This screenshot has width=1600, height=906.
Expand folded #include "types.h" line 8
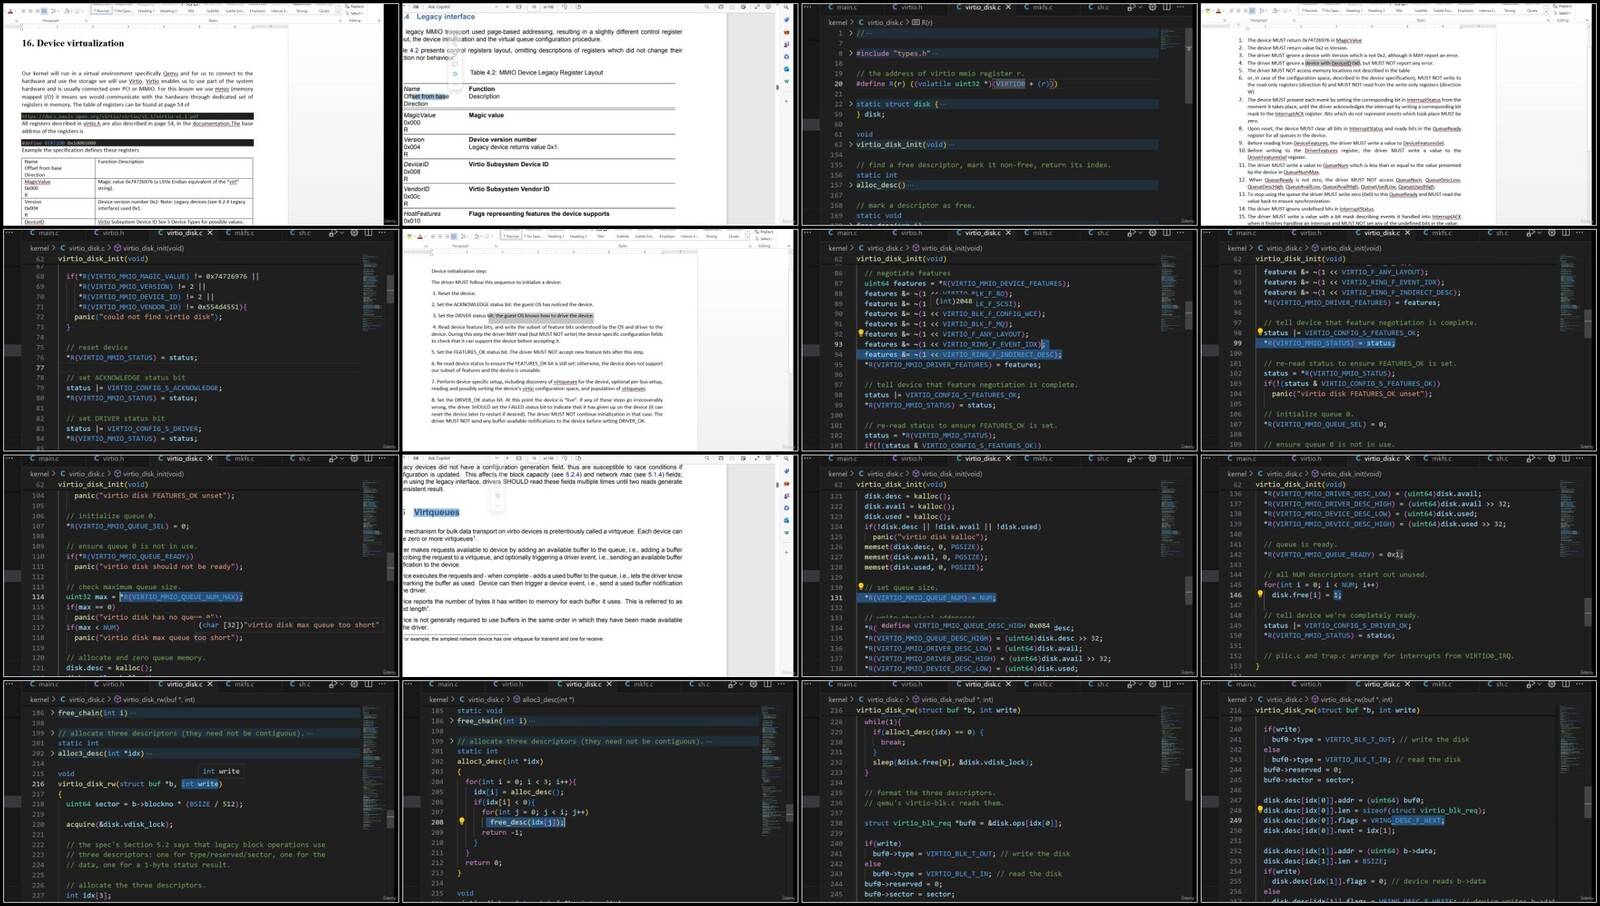852,53
